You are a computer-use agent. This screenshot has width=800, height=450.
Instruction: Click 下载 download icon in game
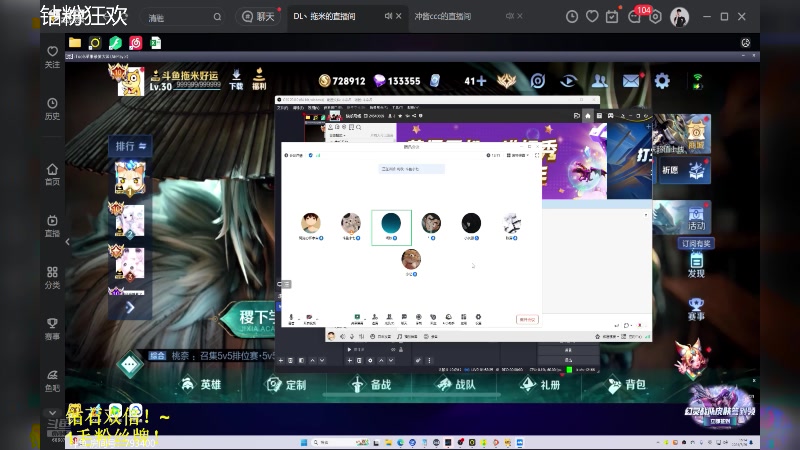coord(236,80)
